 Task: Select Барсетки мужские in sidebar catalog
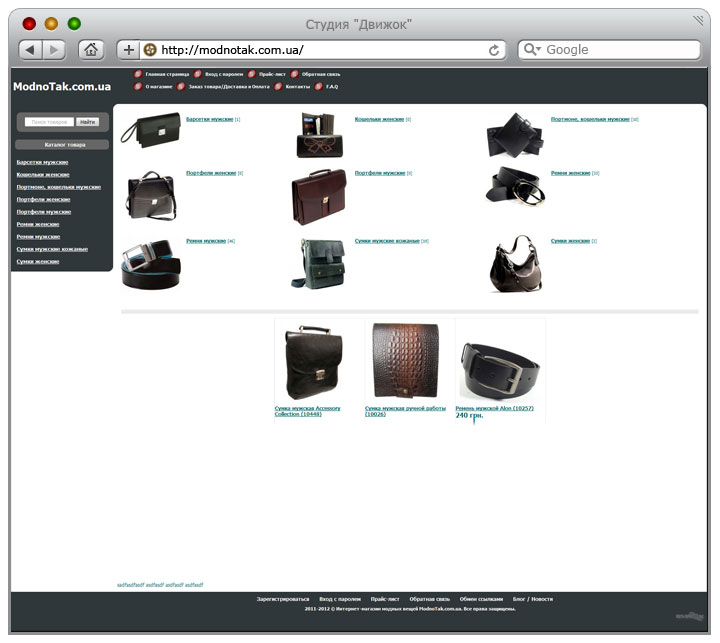pos(42,162)
